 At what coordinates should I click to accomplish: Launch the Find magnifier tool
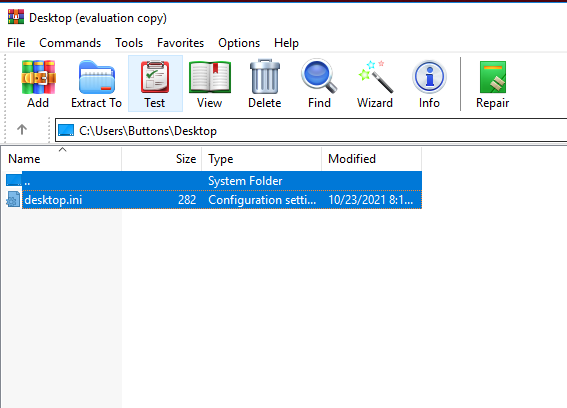[x=319, y=84]
